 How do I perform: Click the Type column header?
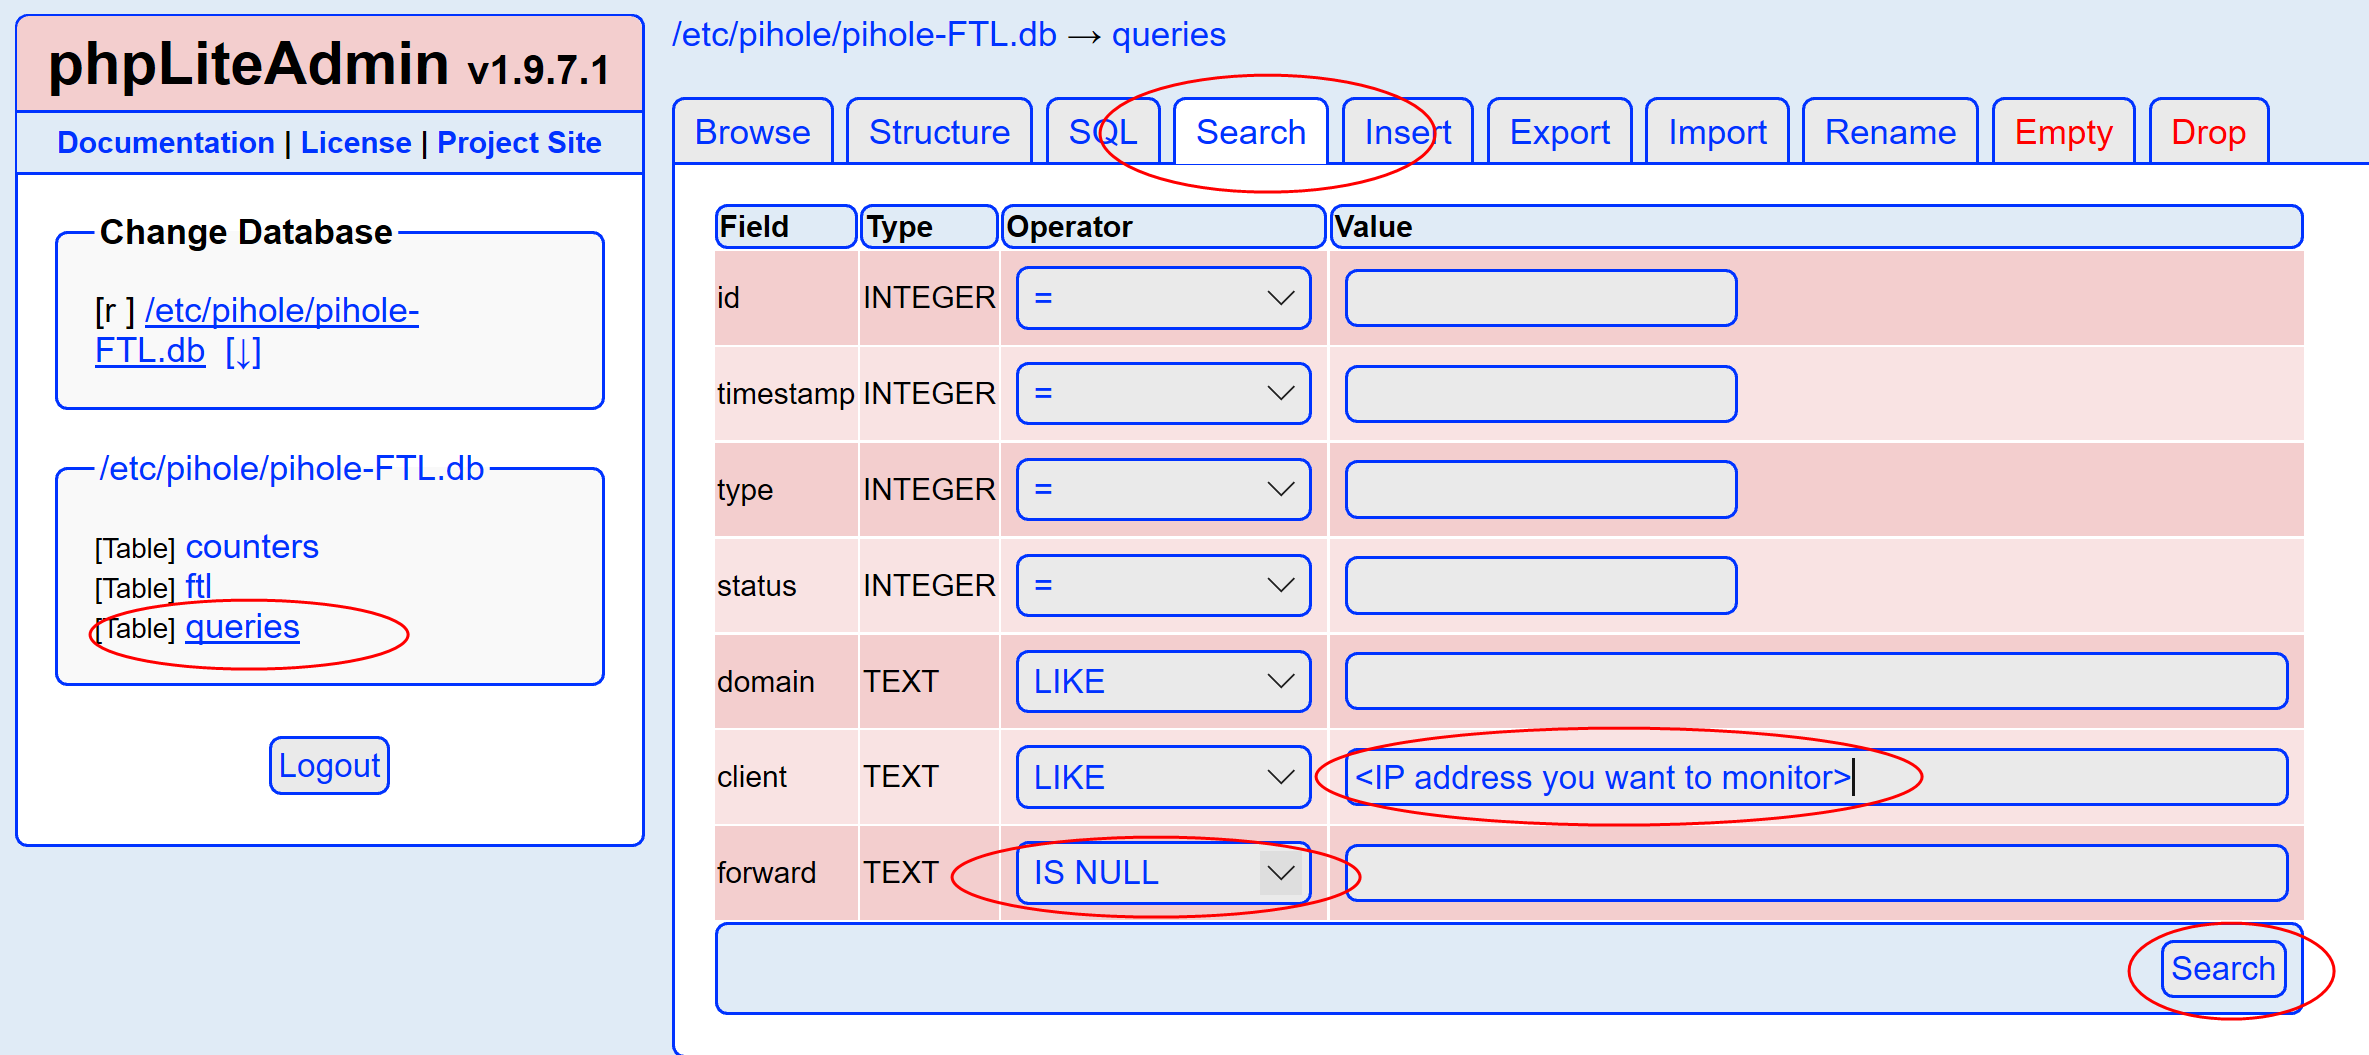coord(929,227)
